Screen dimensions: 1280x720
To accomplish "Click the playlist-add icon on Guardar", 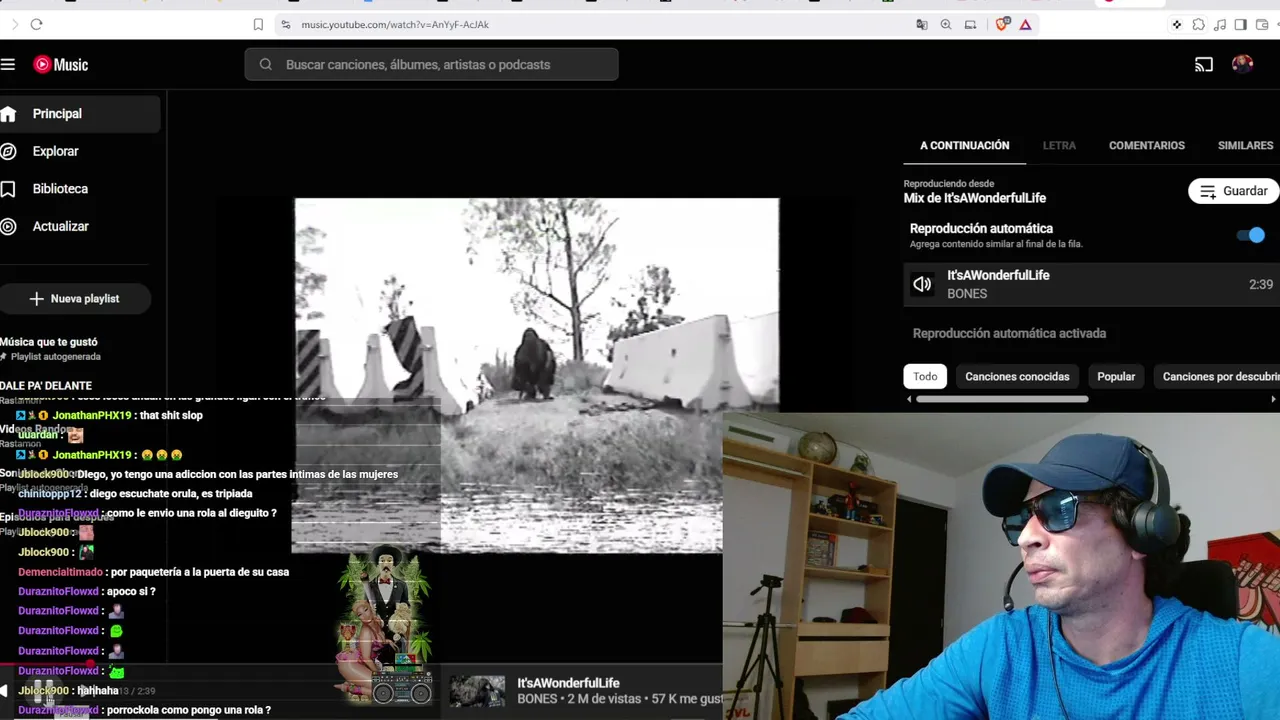I will click(1208, 191).
